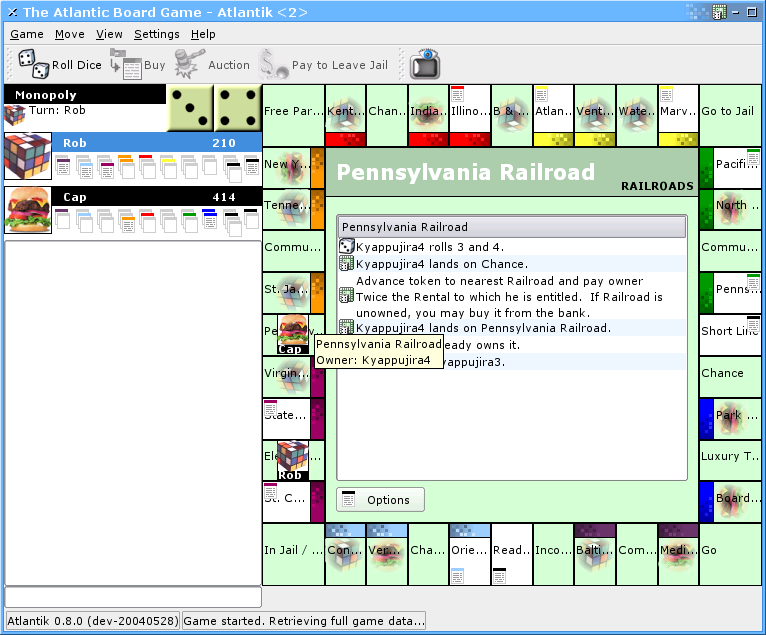Click the Ventnor Avenue board square
This screenshot has height=635, width=766.
(x=595, y=115)
